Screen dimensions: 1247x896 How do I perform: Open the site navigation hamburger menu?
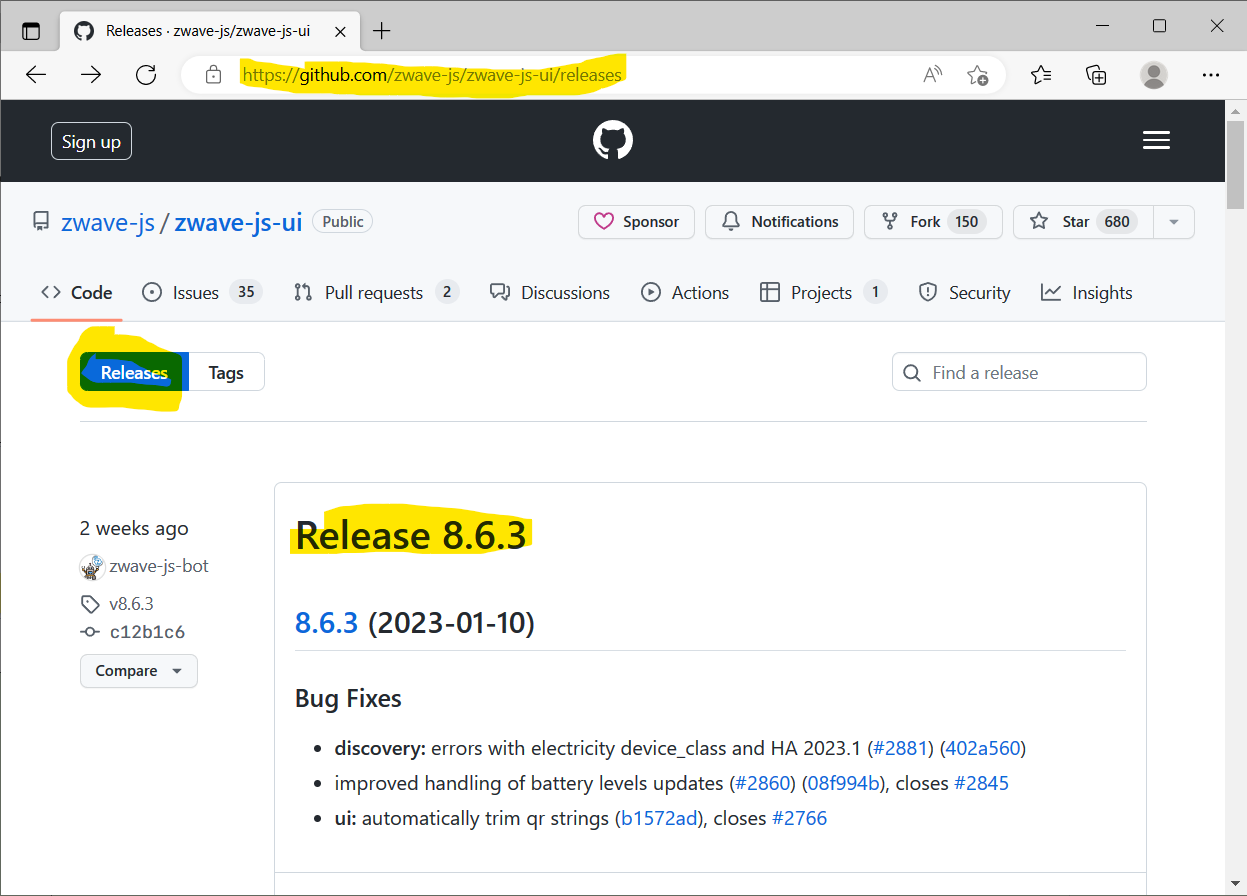[1156, 140]
